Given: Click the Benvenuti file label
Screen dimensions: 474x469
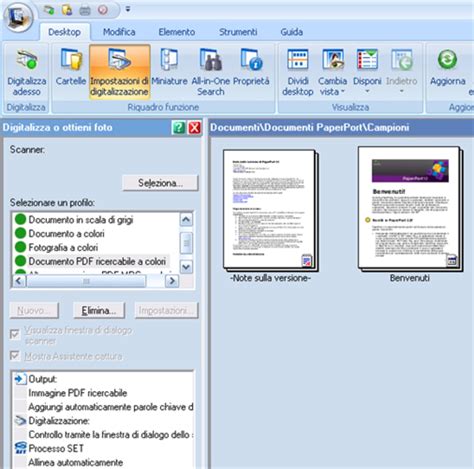Looking at the screenshot, I should (410, 278).
